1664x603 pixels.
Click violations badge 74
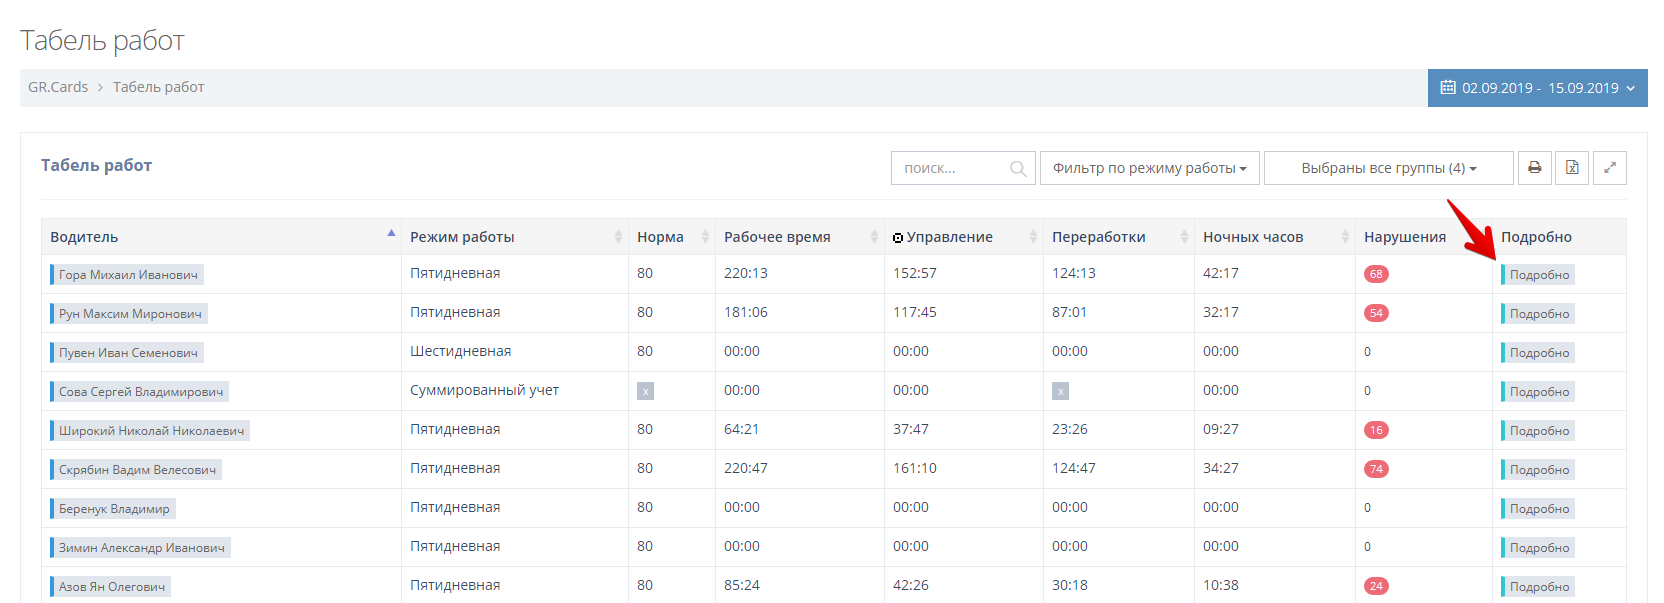tap(1376, 469)
